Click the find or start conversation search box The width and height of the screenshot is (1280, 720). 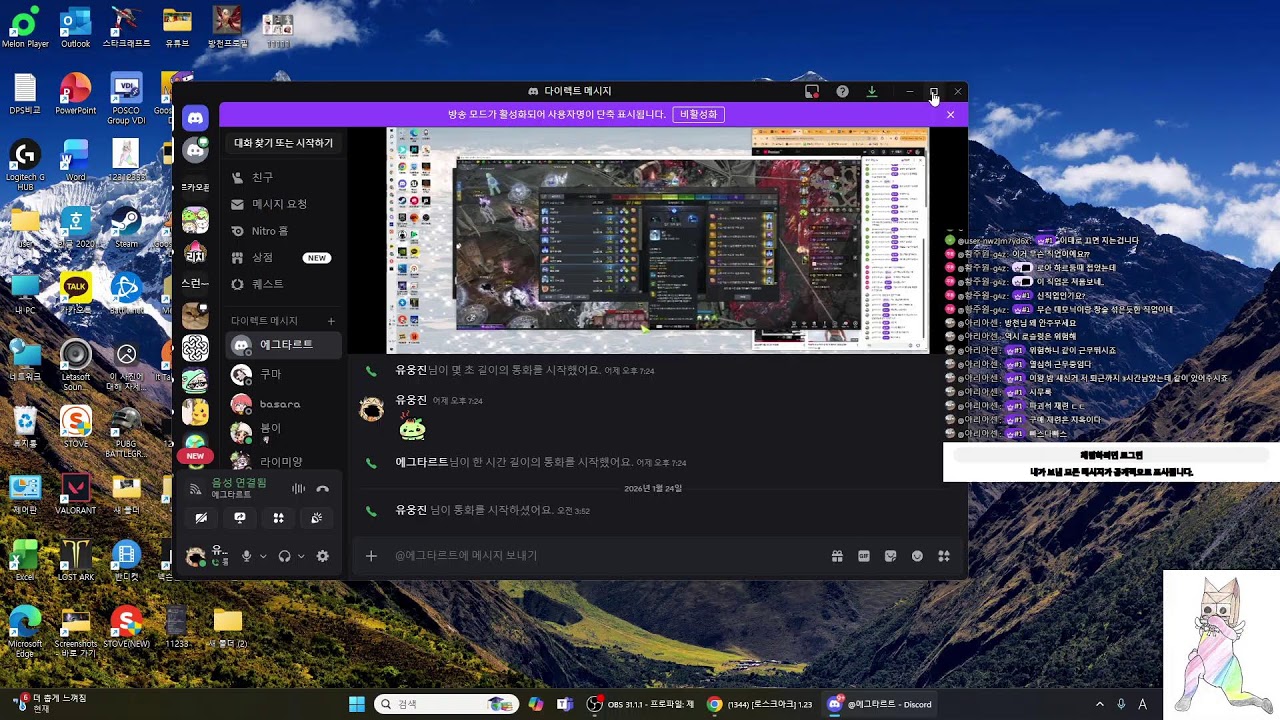(x=283, y=143)
